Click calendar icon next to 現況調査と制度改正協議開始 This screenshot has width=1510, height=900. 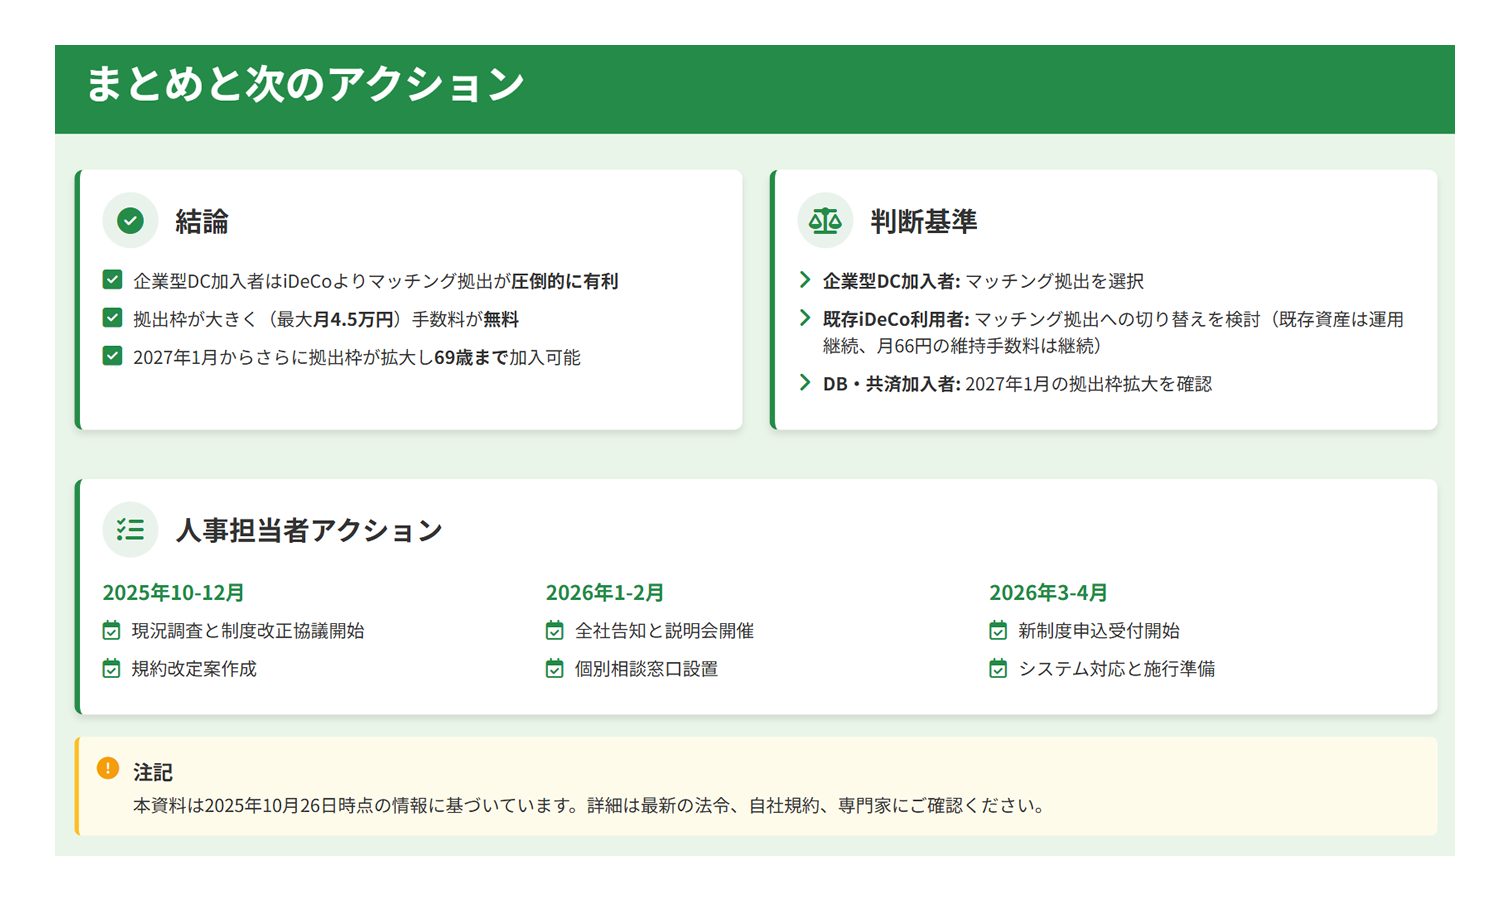click(112, 631)
